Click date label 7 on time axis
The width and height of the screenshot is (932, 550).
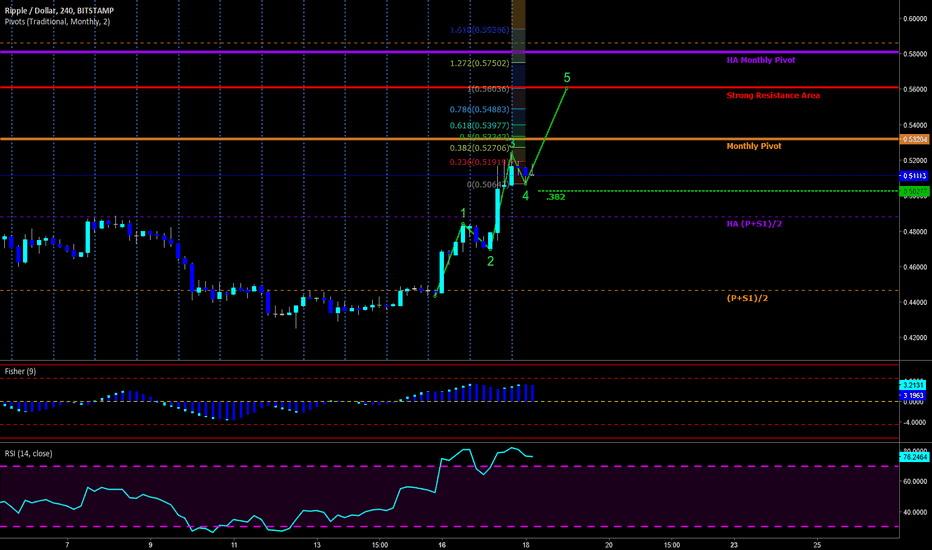point(67,544)
